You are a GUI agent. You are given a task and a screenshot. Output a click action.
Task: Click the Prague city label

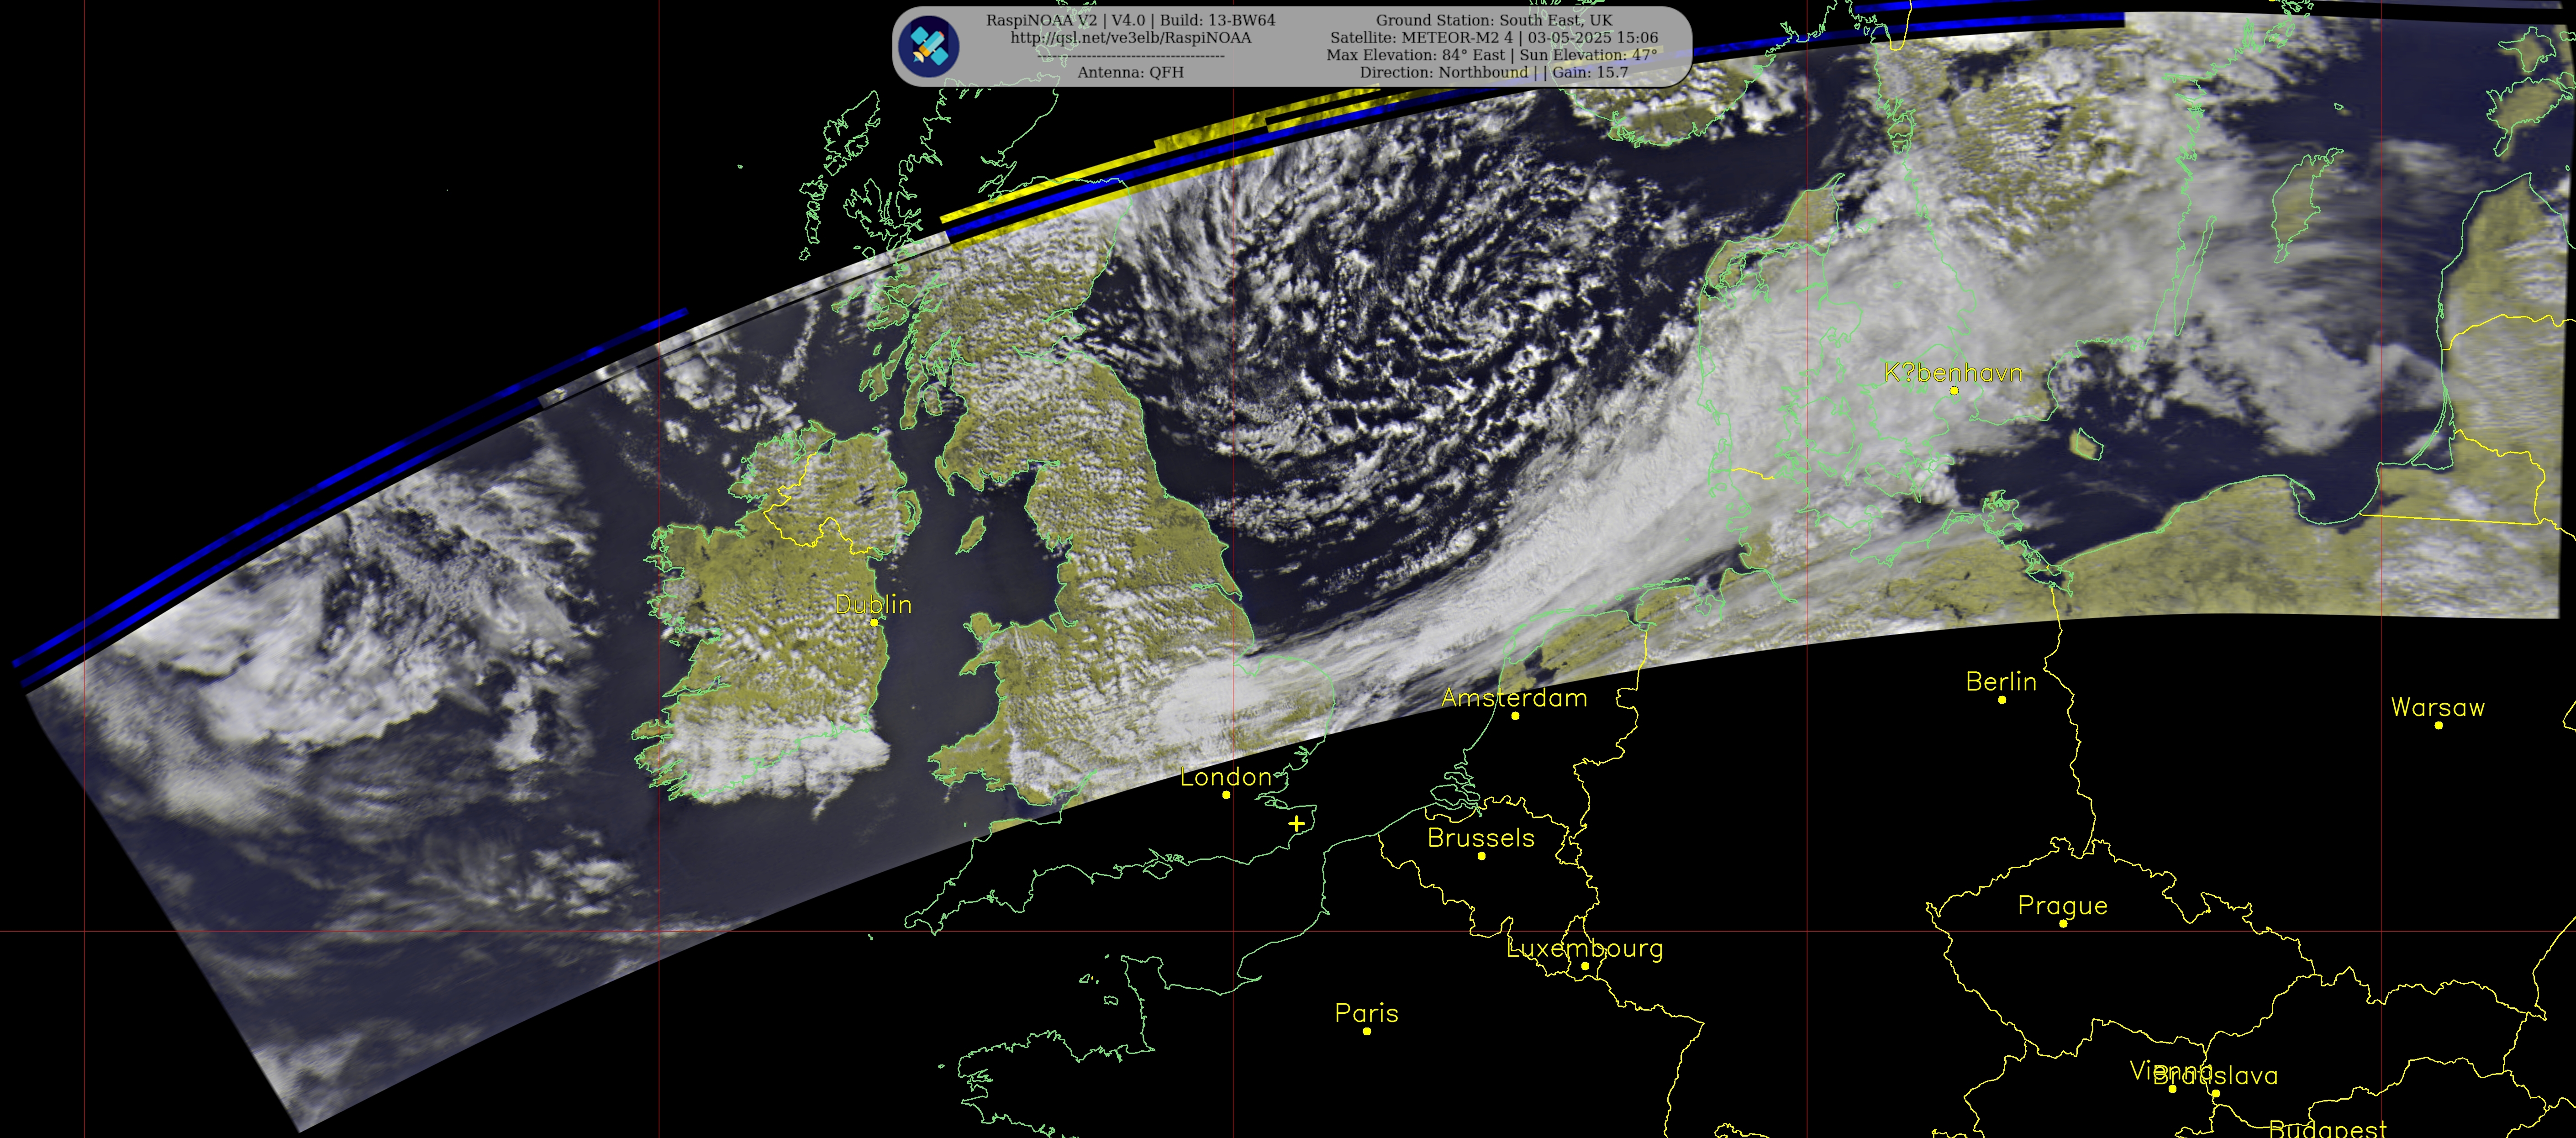pos(2062,906)
